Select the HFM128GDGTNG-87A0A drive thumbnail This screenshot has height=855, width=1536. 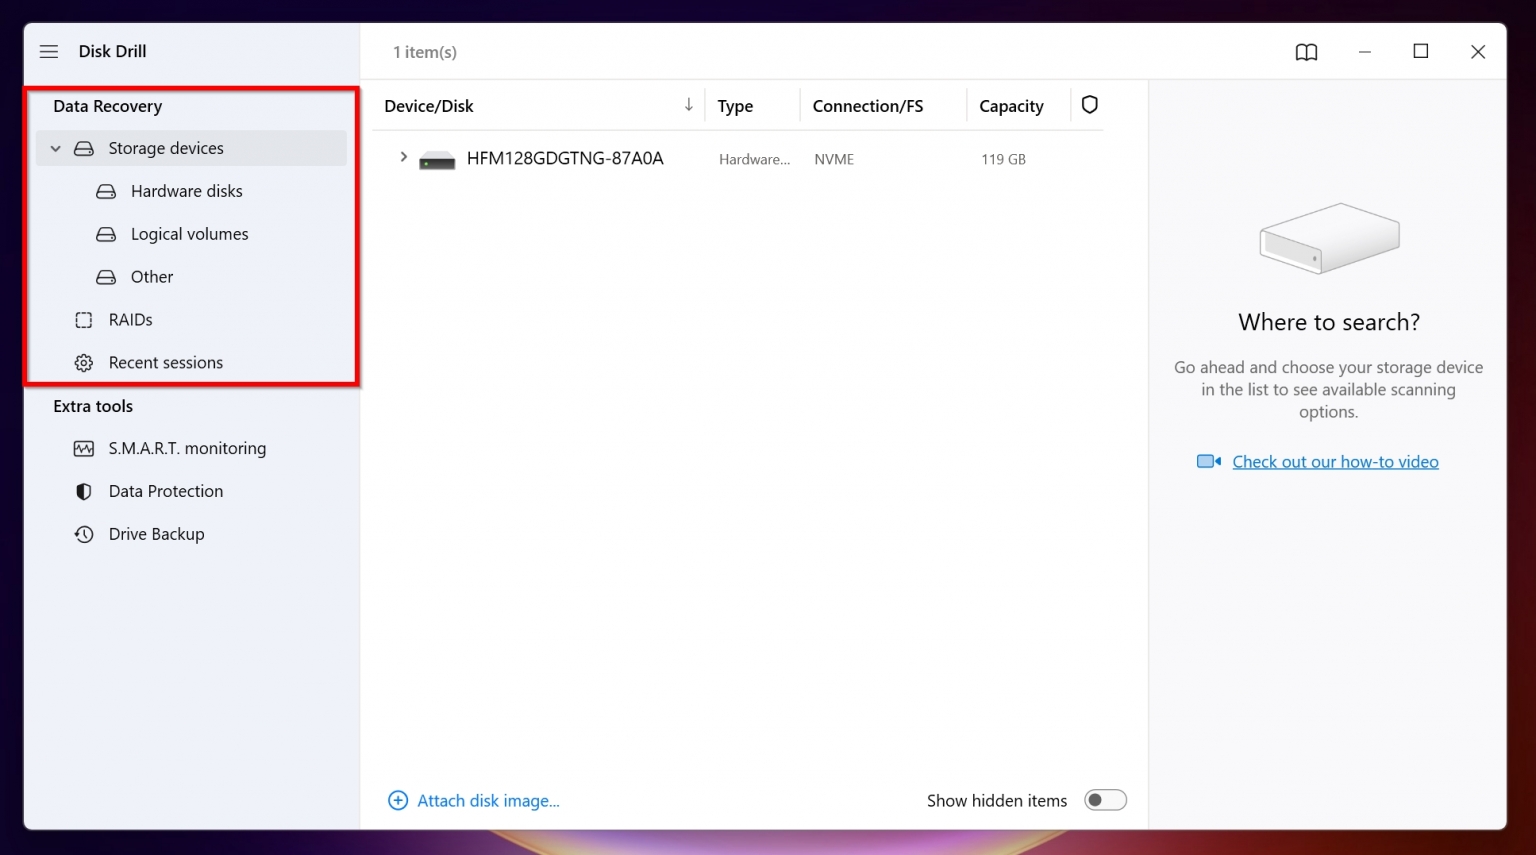tap(437, 158)
